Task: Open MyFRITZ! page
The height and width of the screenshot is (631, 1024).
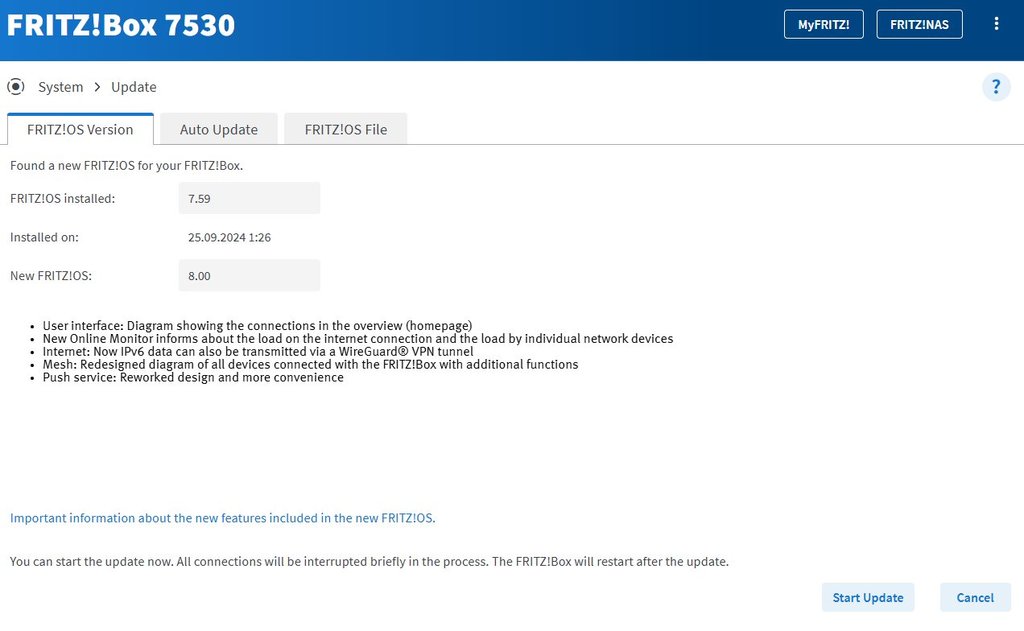Action: [x=824, y=24]
